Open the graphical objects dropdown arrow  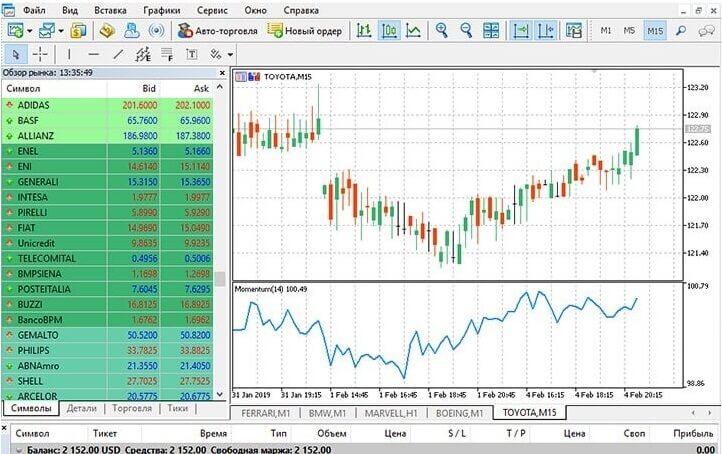point(230,55)
